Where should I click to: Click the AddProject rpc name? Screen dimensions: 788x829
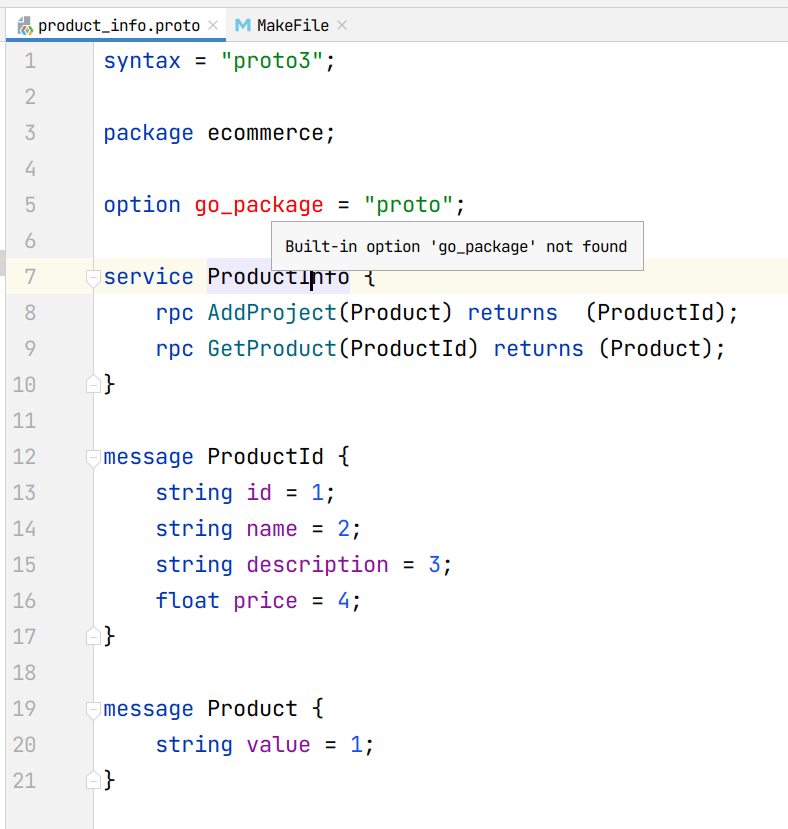click(x=270, y=312)
